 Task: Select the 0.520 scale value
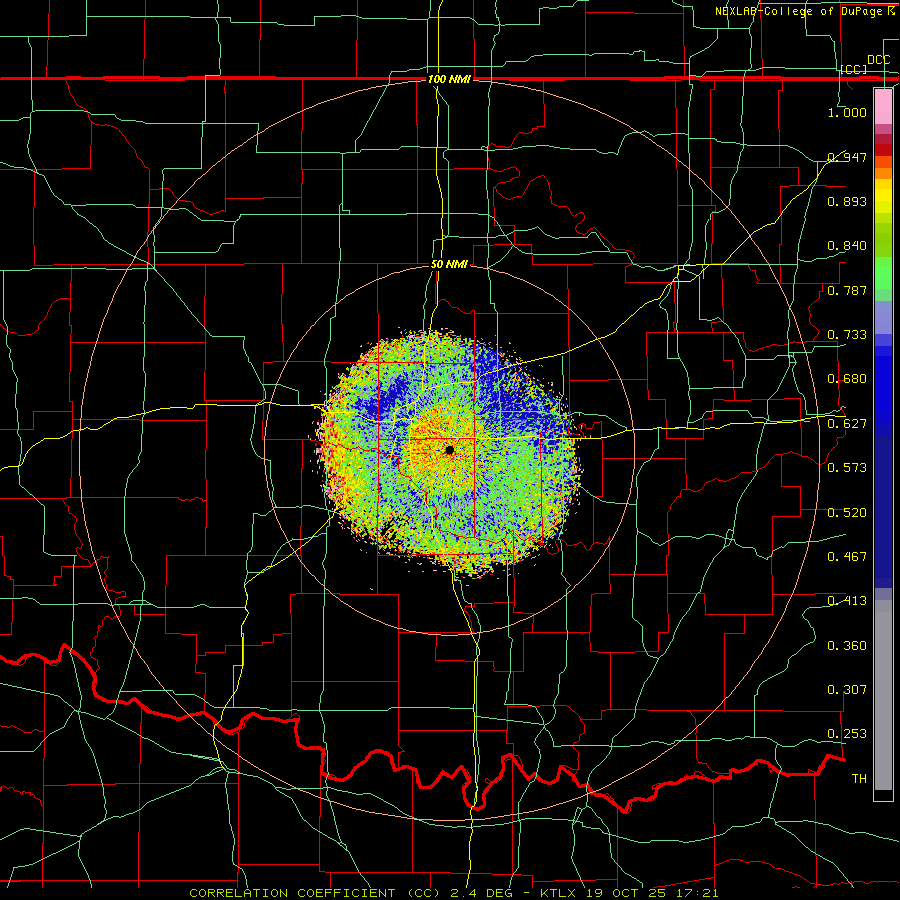[x=847, y=513]
